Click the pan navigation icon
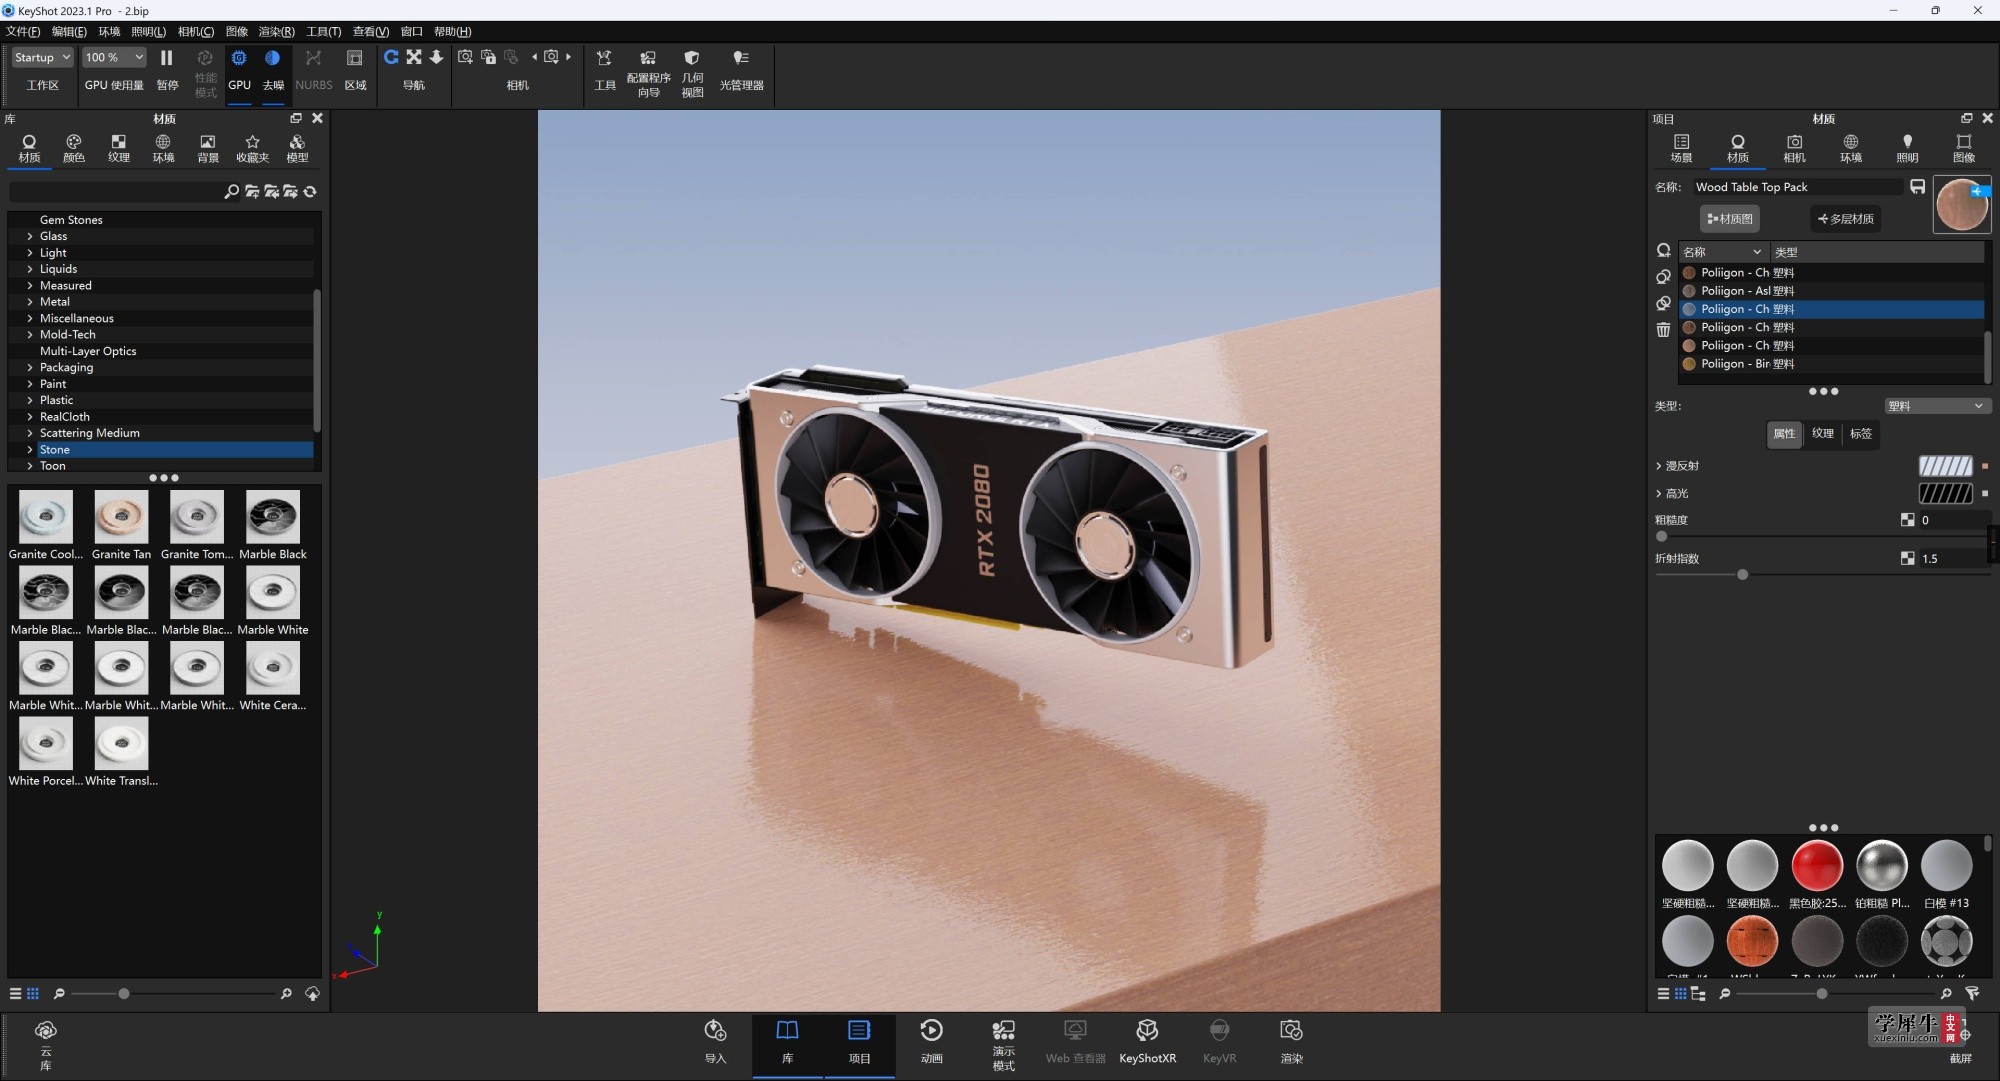Viewport: 2000px width, 1081px height. click(x=414, y=57)
